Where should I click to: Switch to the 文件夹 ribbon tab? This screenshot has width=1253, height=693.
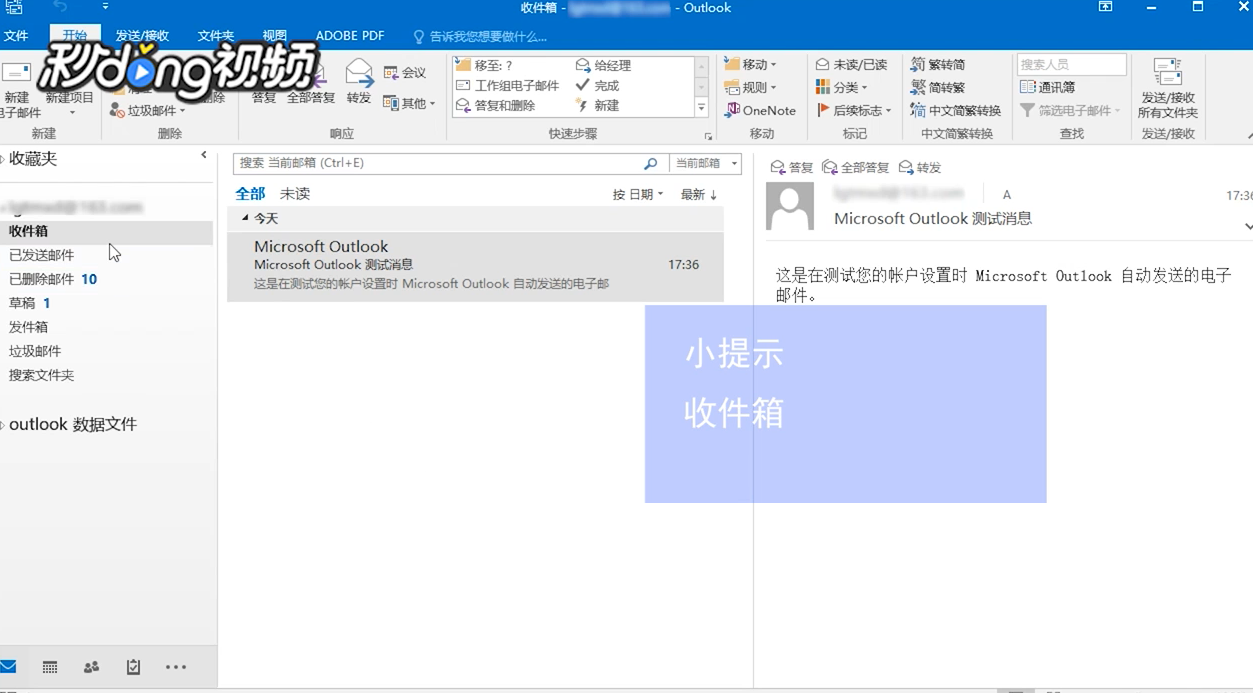[x=215, y=36]
